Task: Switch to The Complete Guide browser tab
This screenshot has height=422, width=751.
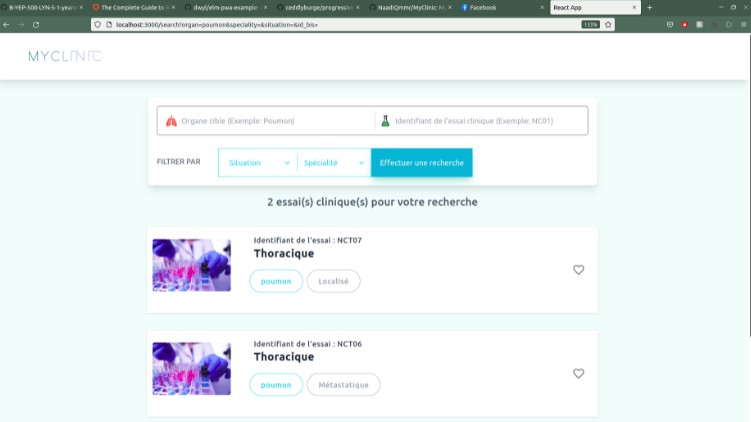Action: [x=130, y=7]
